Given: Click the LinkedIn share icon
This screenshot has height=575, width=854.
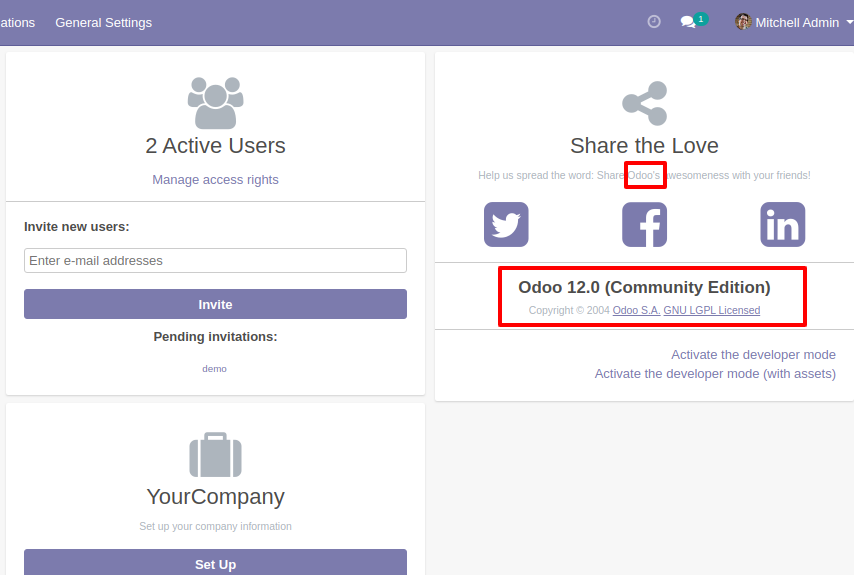Looking at the screenshot, I should point(782,224).
